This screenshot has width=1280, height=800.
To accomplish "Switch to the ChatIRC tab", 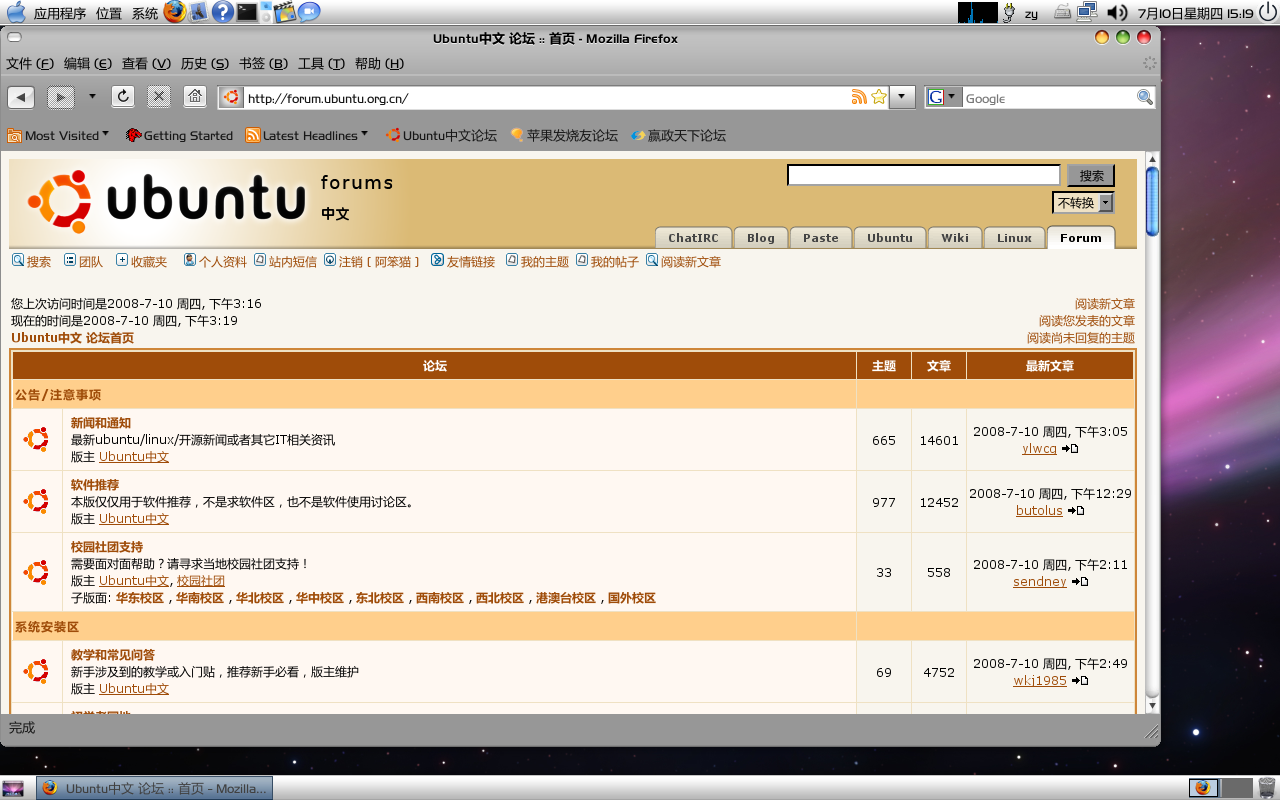I will tap(693, 238).
